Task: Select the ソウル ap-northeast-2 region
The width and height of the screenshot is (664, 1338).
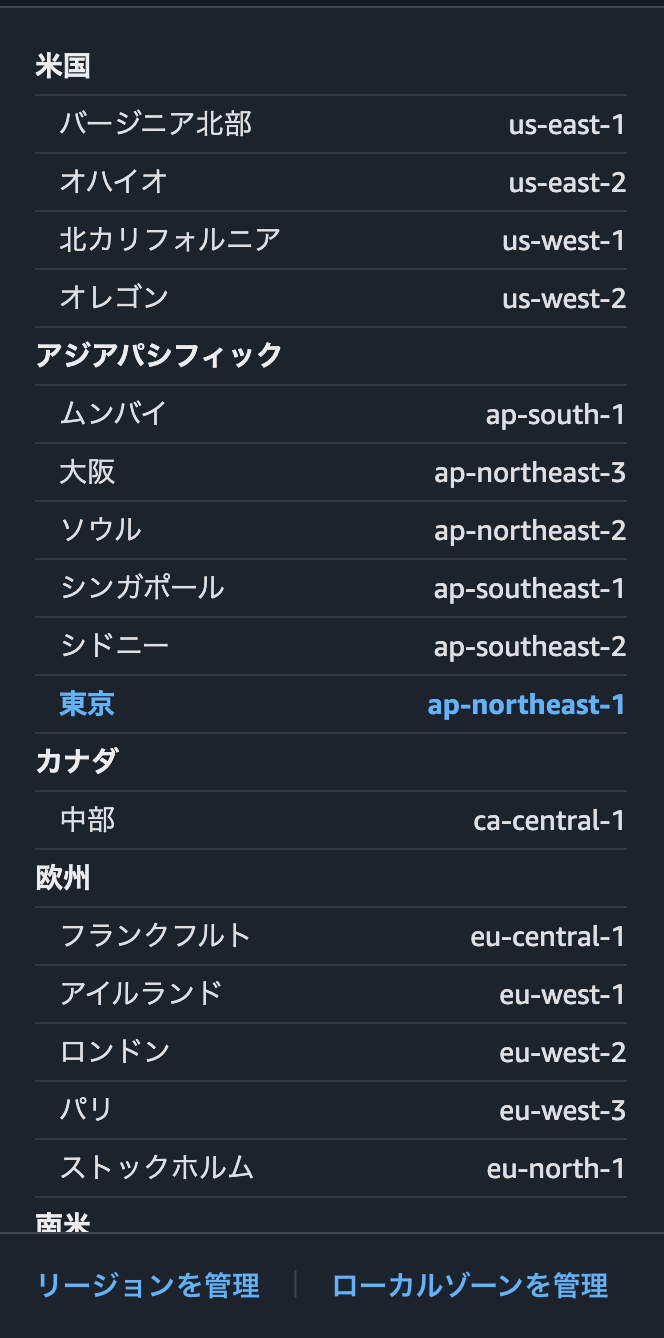Action: [330, 530]
